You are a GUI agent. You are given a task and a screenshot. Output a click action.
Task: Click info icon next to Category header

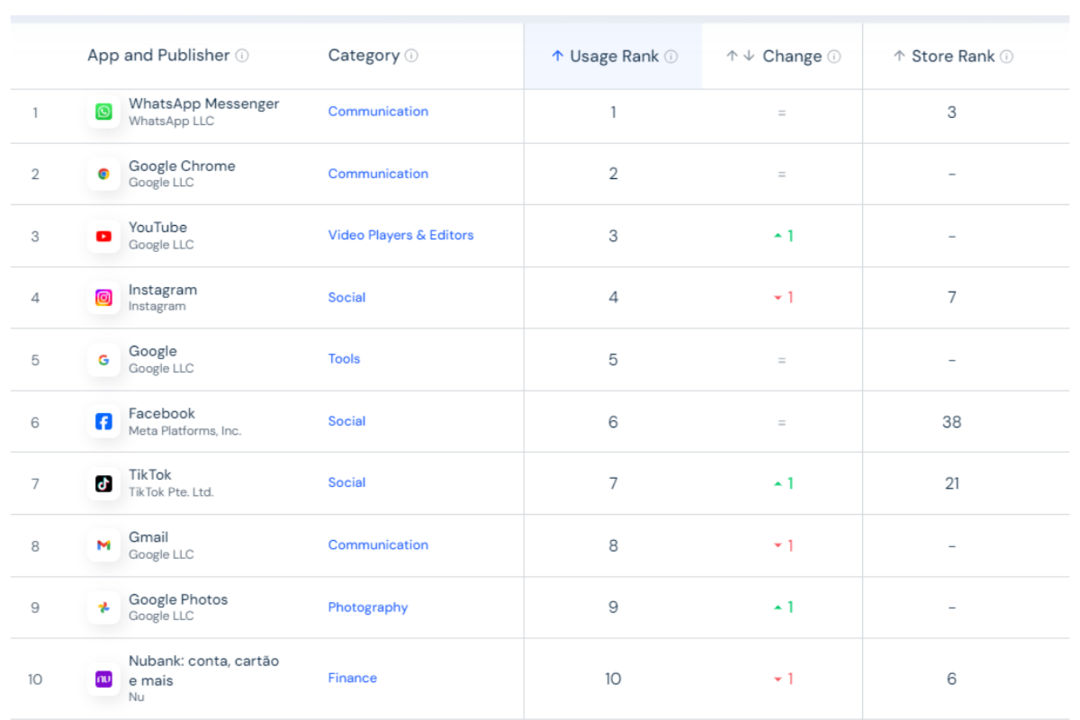[x=411, y=56]
